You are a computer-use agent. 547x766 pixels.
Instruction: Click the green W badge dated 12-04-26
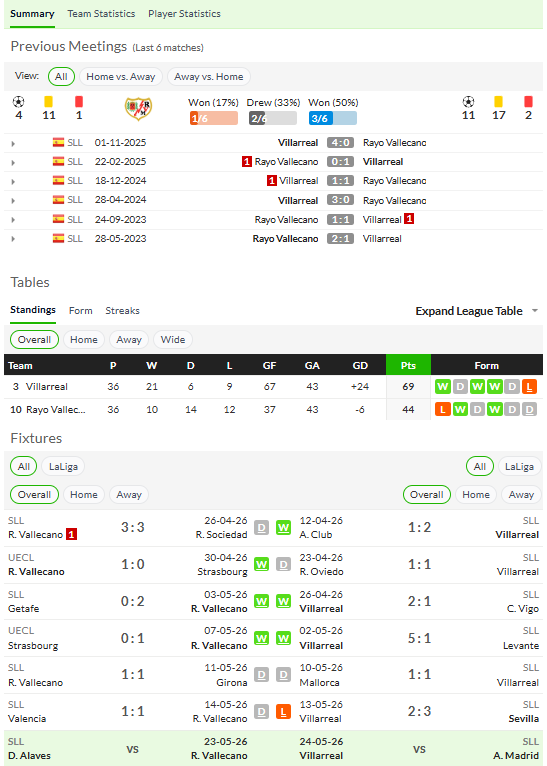point(283,528)
